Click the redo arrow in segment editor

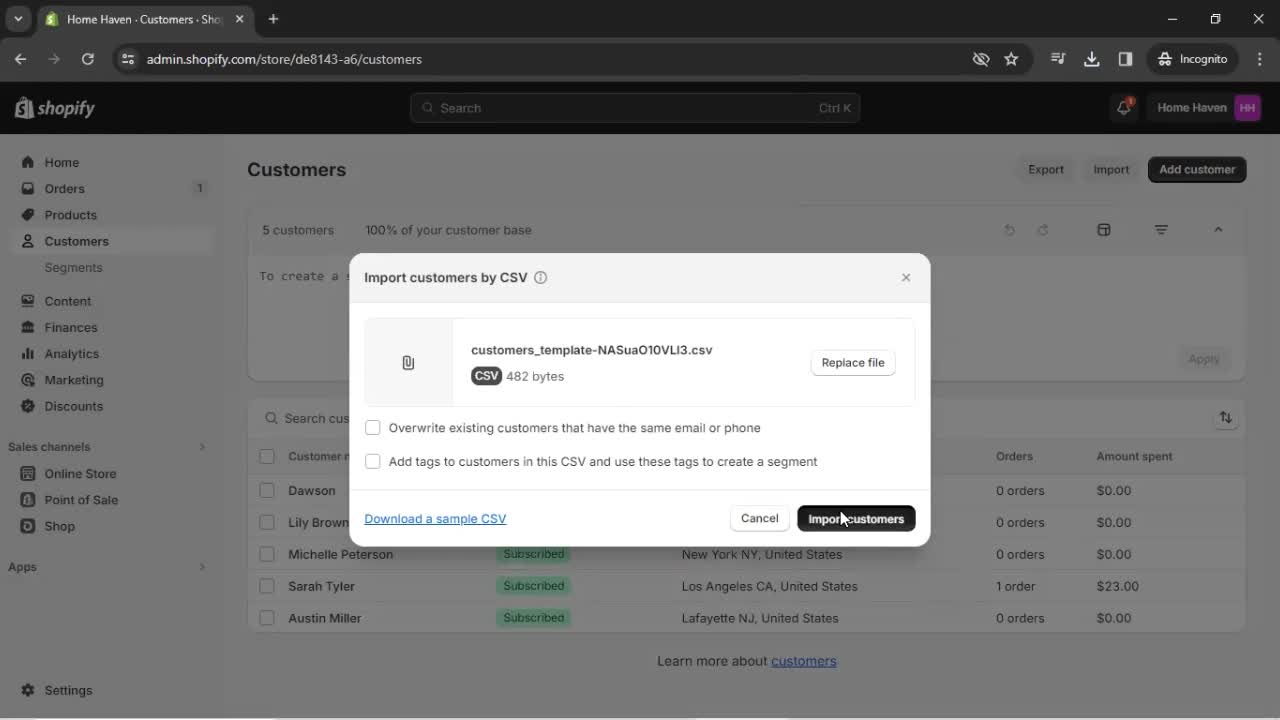pos(1042,230)
